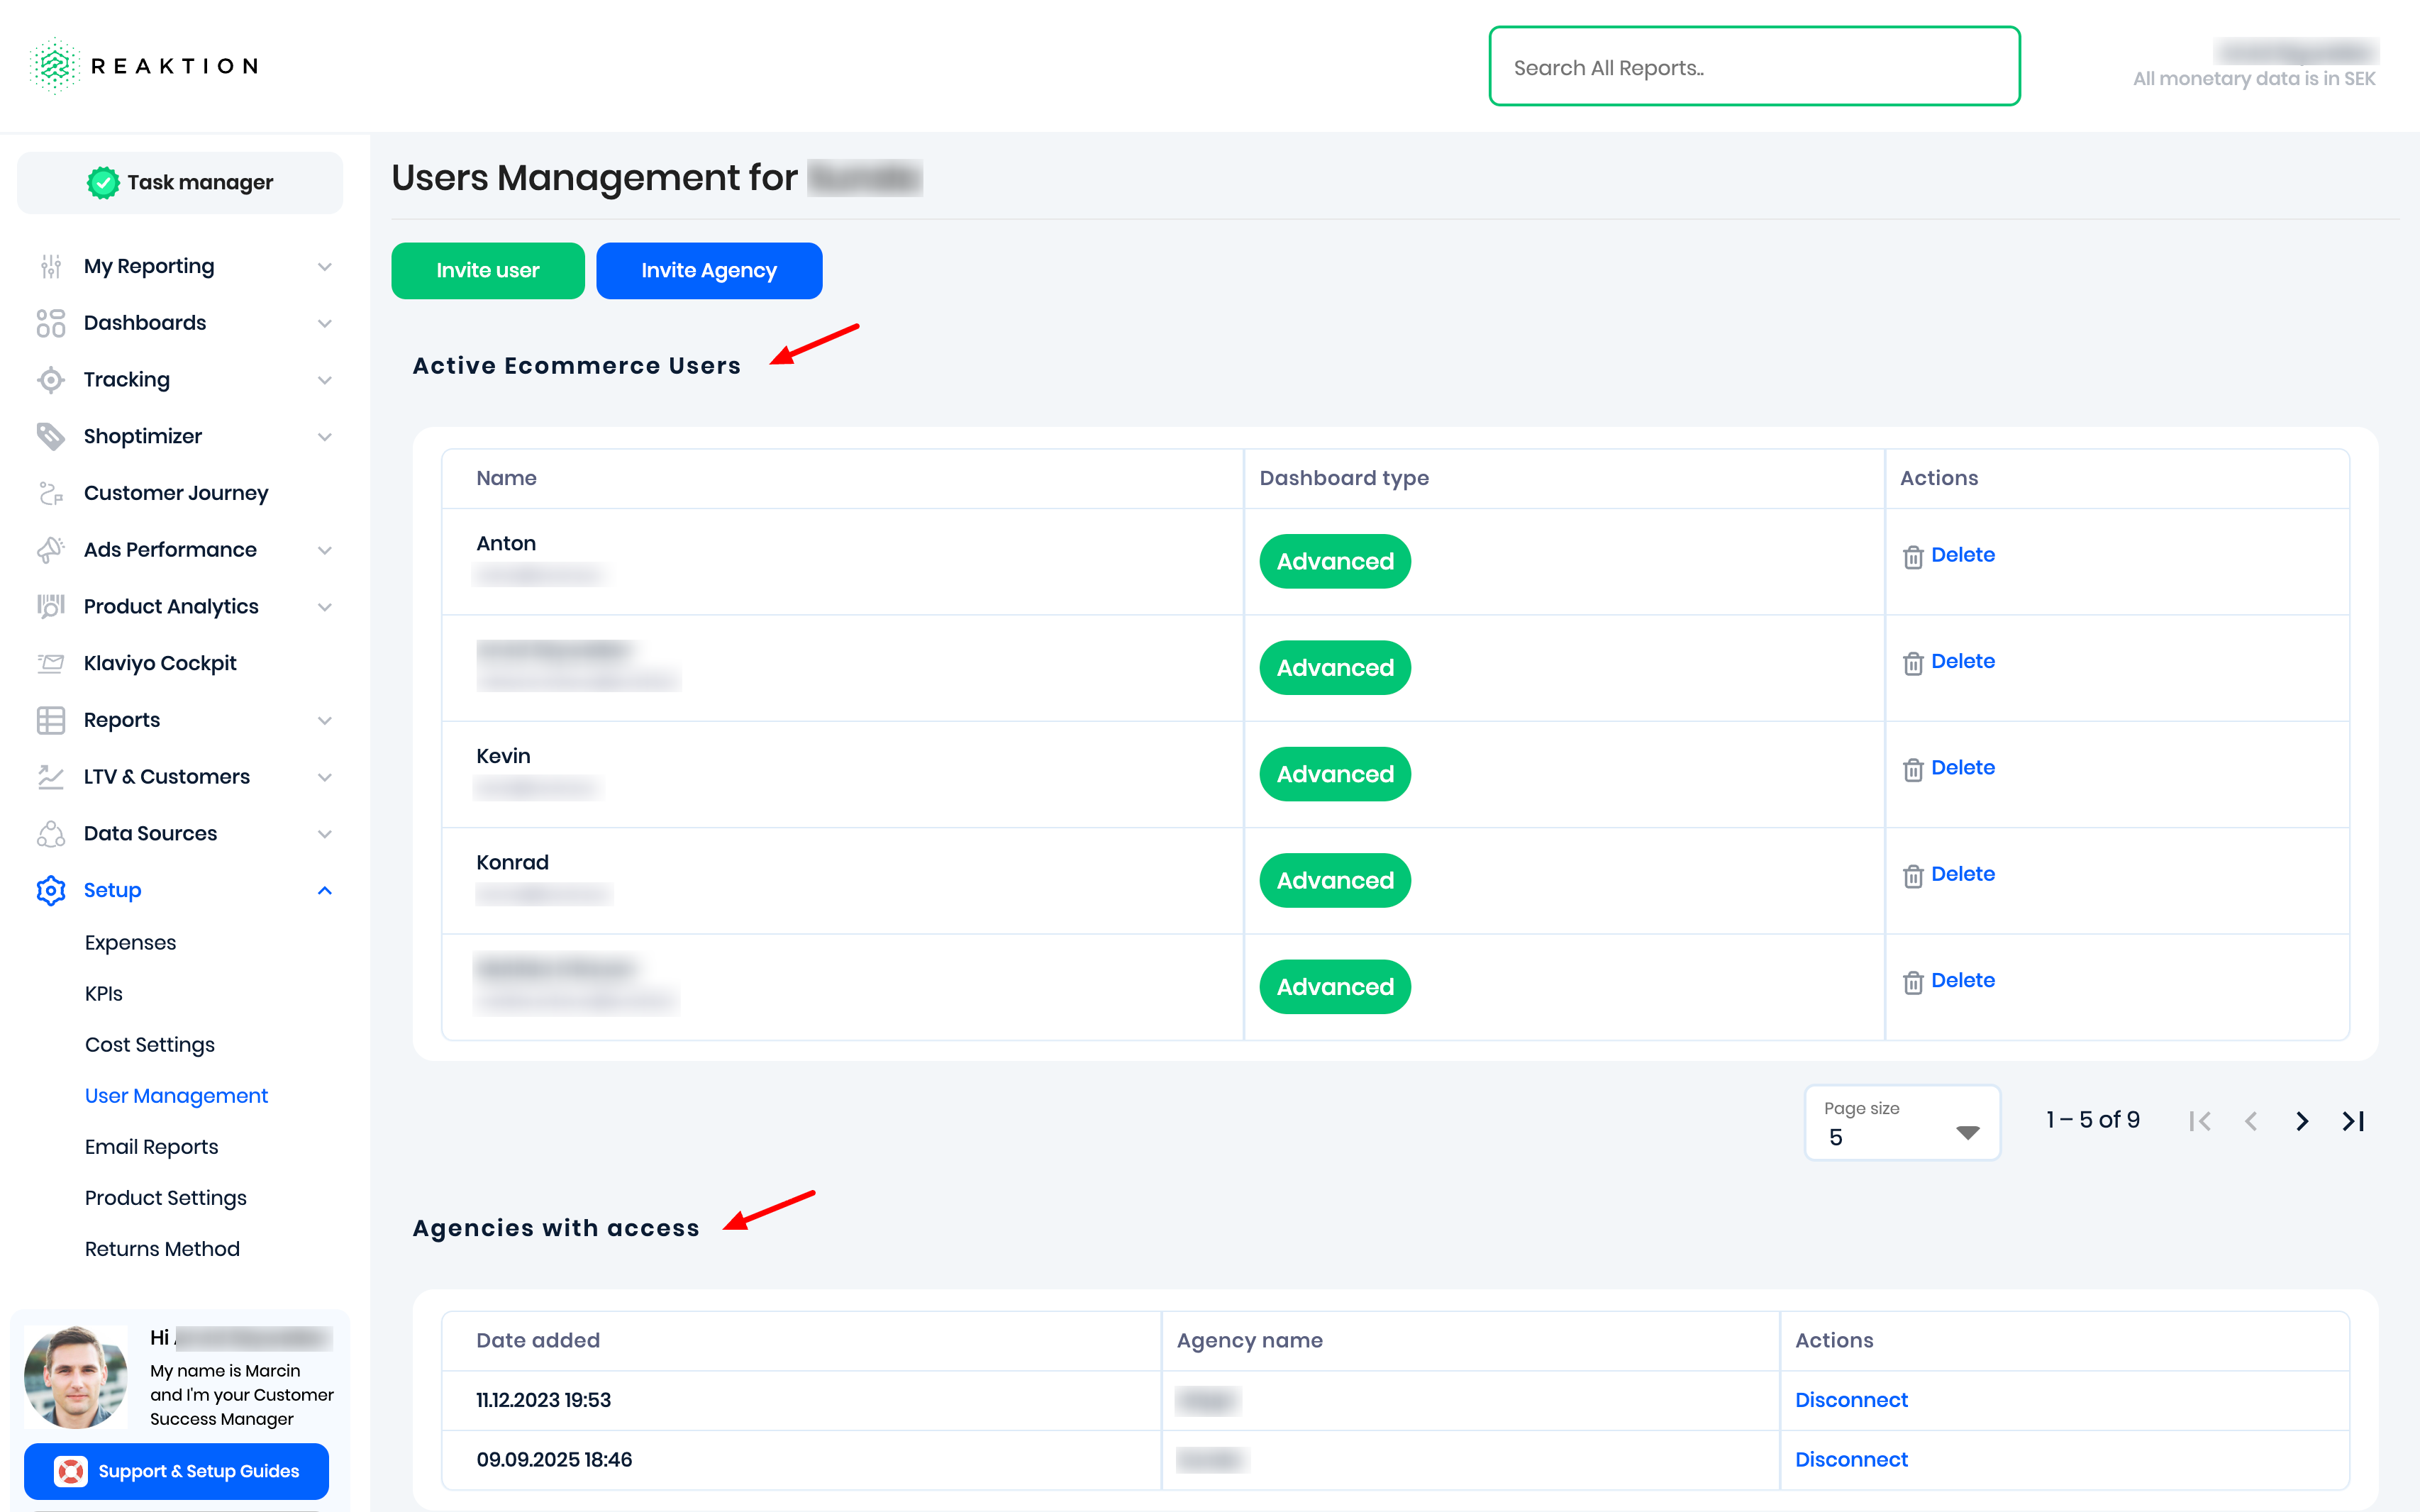The width and height of the screenshot is (2420, 1512).
Task: Focus the Search All Reports field
Action: coord(1753,67)
